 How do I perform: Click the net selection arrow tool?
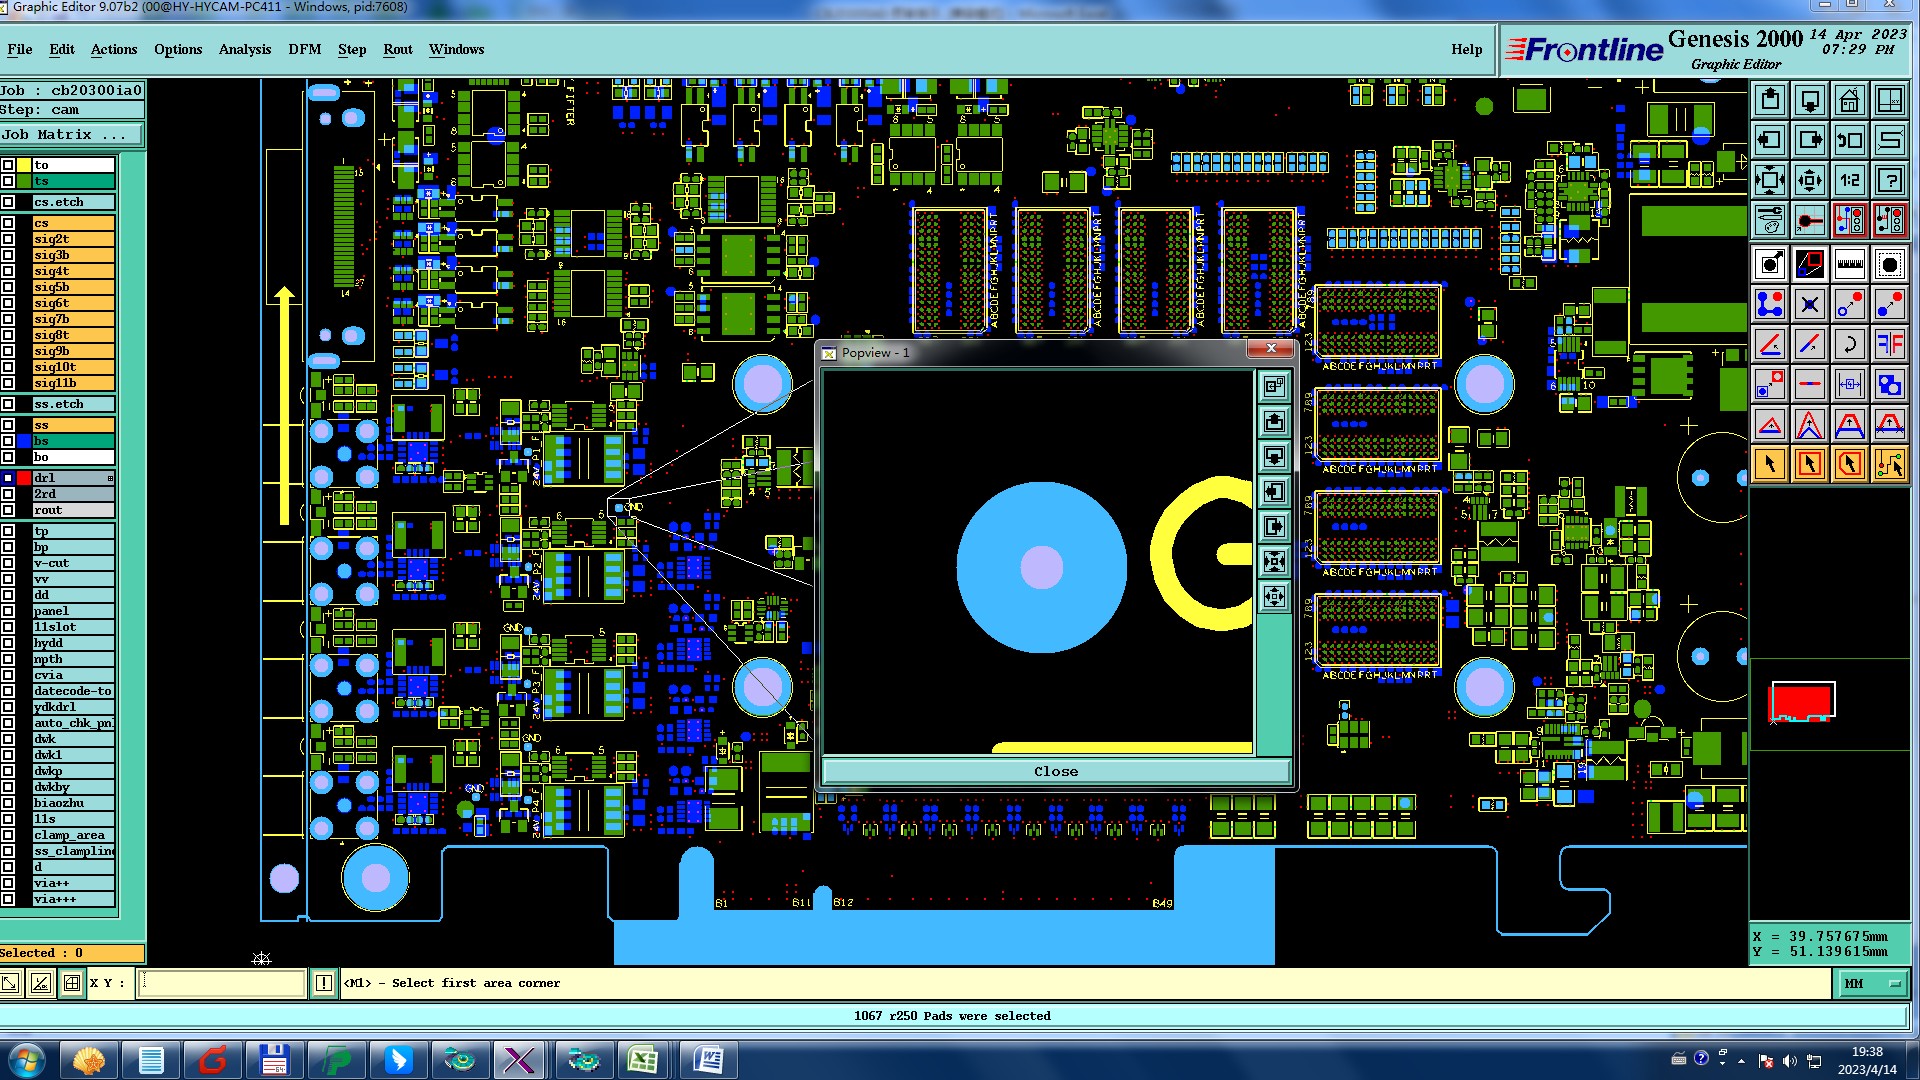1889,464
